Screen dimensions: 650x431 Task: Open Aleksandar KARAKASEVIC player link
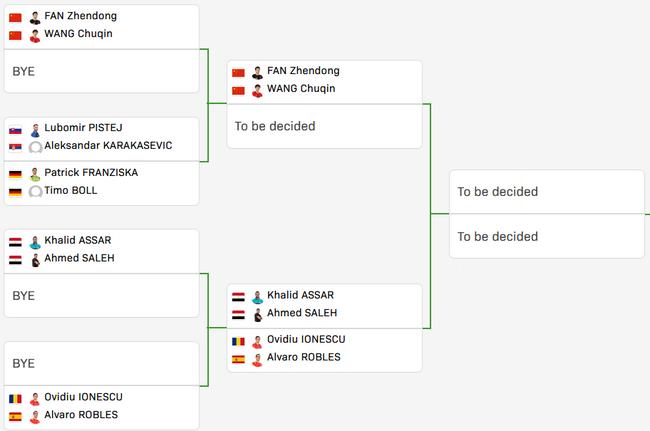[108, 145]
